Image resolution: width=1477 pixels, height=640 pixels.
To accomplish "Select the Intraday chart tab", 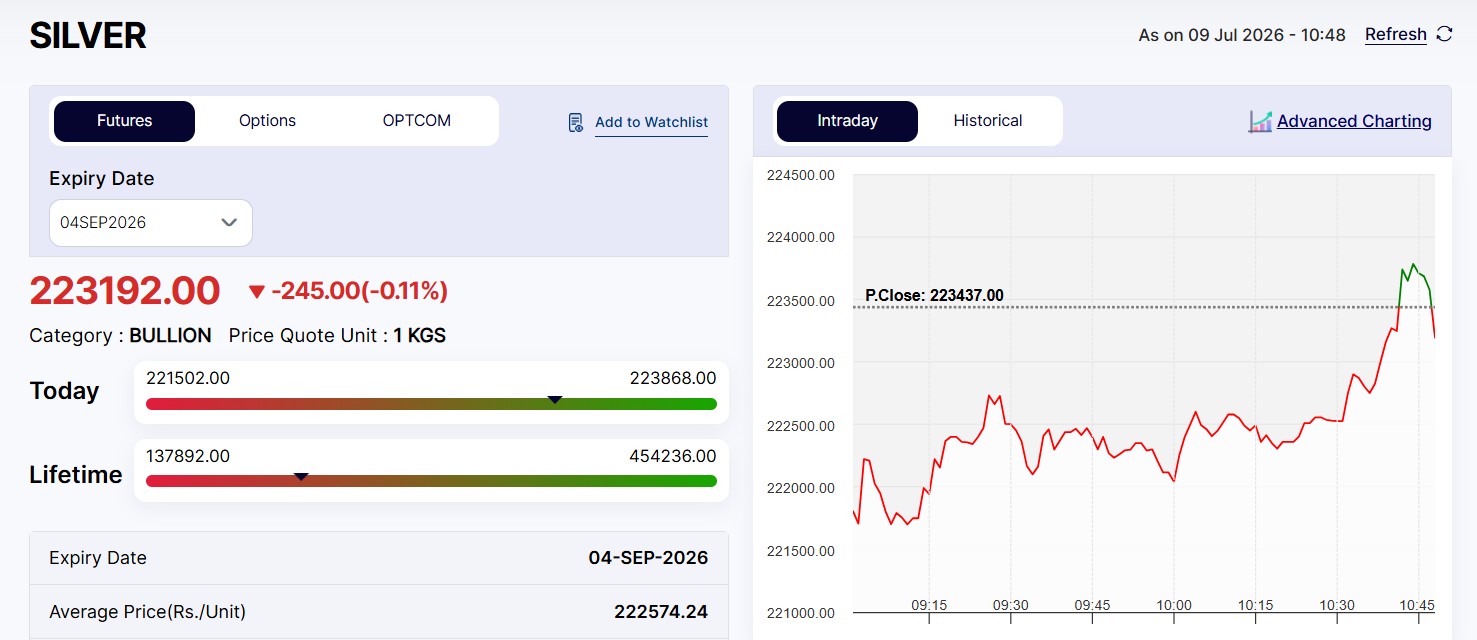I will click(x=847, y=121).
